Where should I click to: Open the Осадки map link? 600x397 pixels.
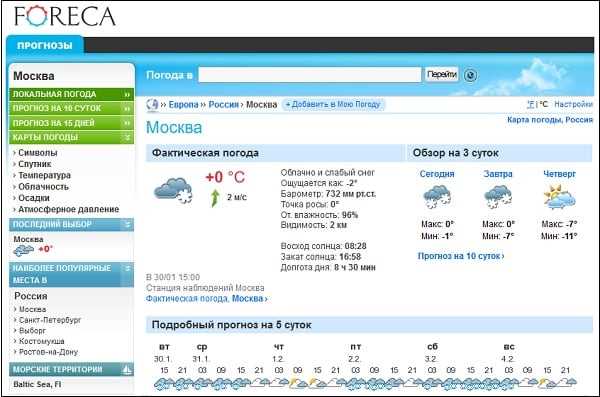(34, 198)
